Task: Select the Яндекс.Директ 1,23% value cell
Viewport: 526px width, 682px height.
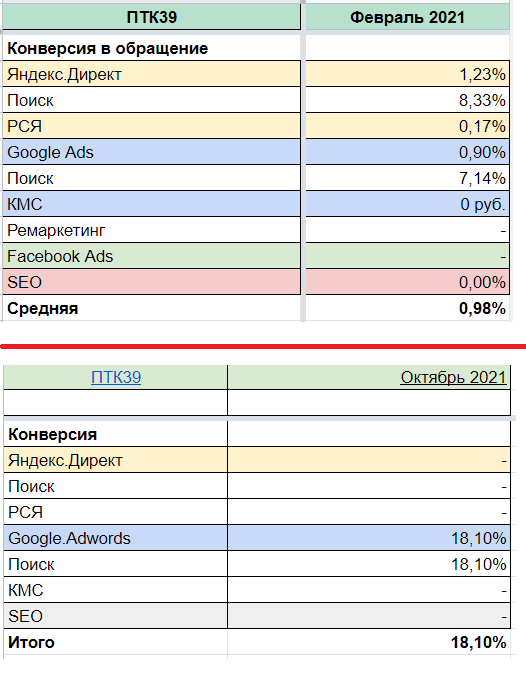Action: (x=408, y=74)
